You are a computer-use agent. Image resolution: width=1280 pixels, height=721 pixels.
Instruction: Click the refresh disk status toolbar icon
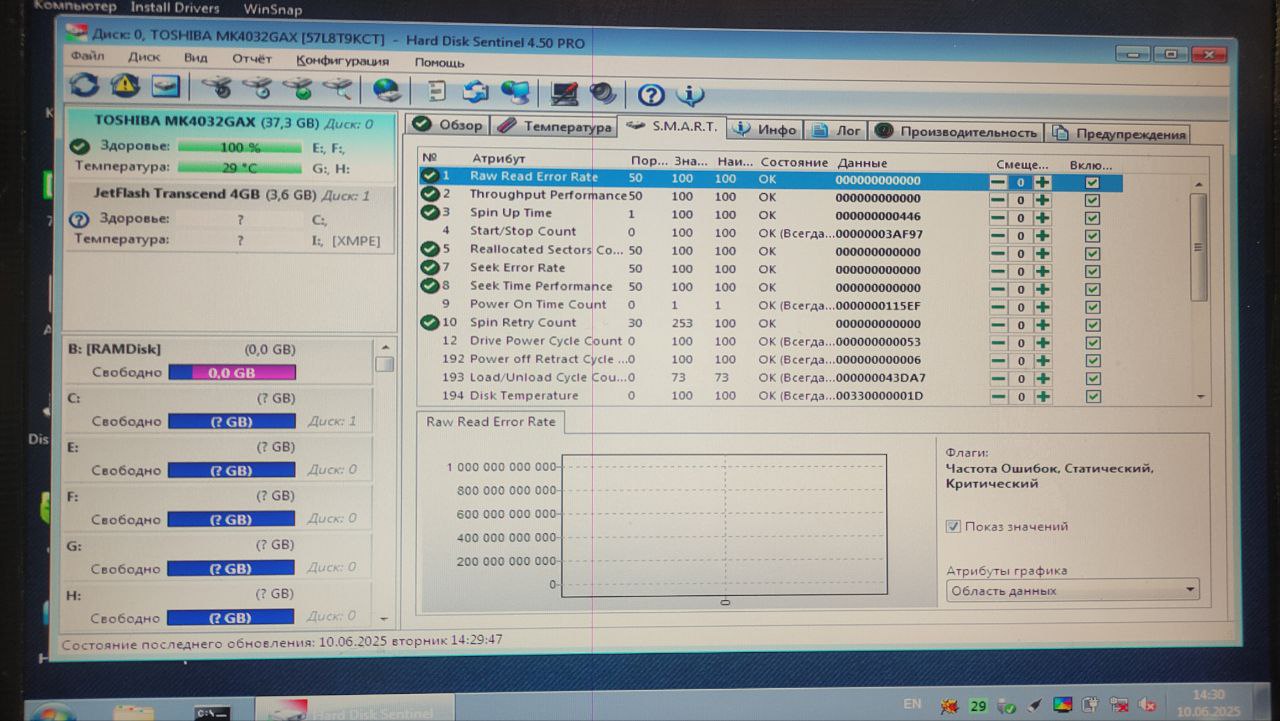(84, 86)
